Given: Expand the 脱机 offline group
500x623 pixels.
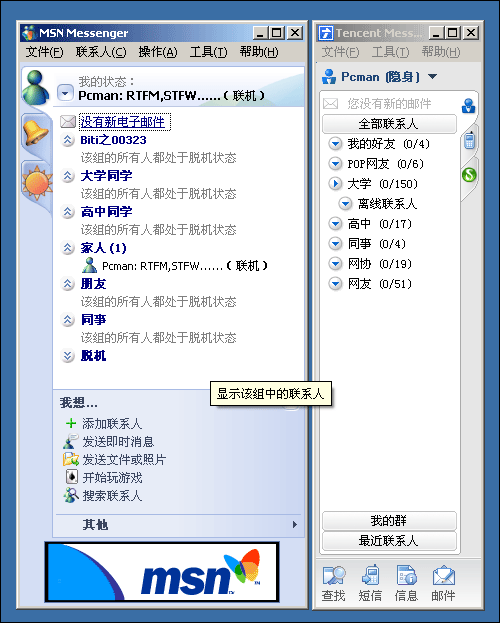Looking at the screenshot, I should (x=68, y=356).
